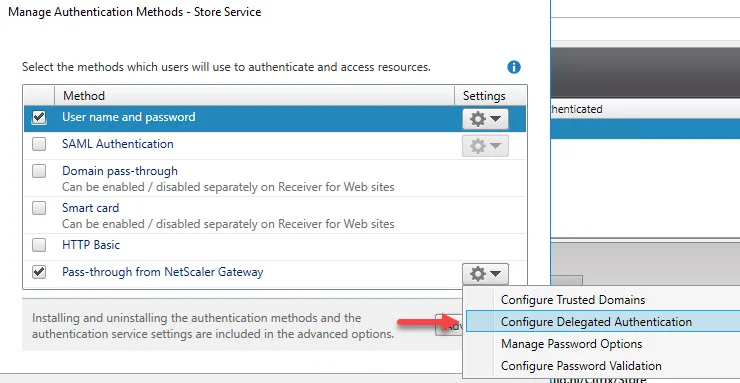Click the blue information icon
The width and height of the screenshot is (740, 383).
pos(513,67)
